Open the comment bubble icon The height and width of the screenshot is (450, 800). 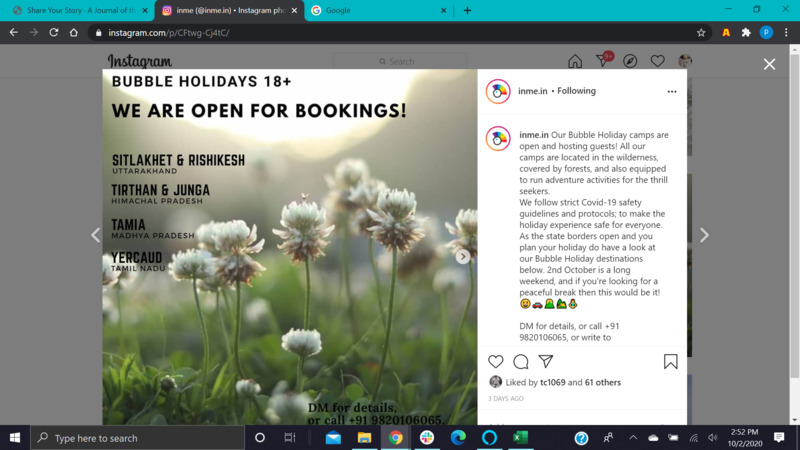pyautogui.click(x=521, y=361)
